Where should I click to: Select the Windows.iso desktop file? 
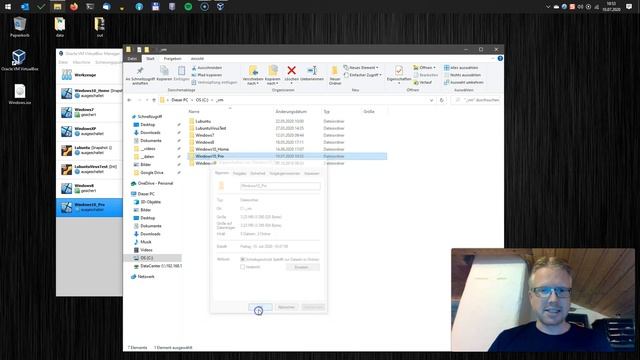[x=20, y=94]
